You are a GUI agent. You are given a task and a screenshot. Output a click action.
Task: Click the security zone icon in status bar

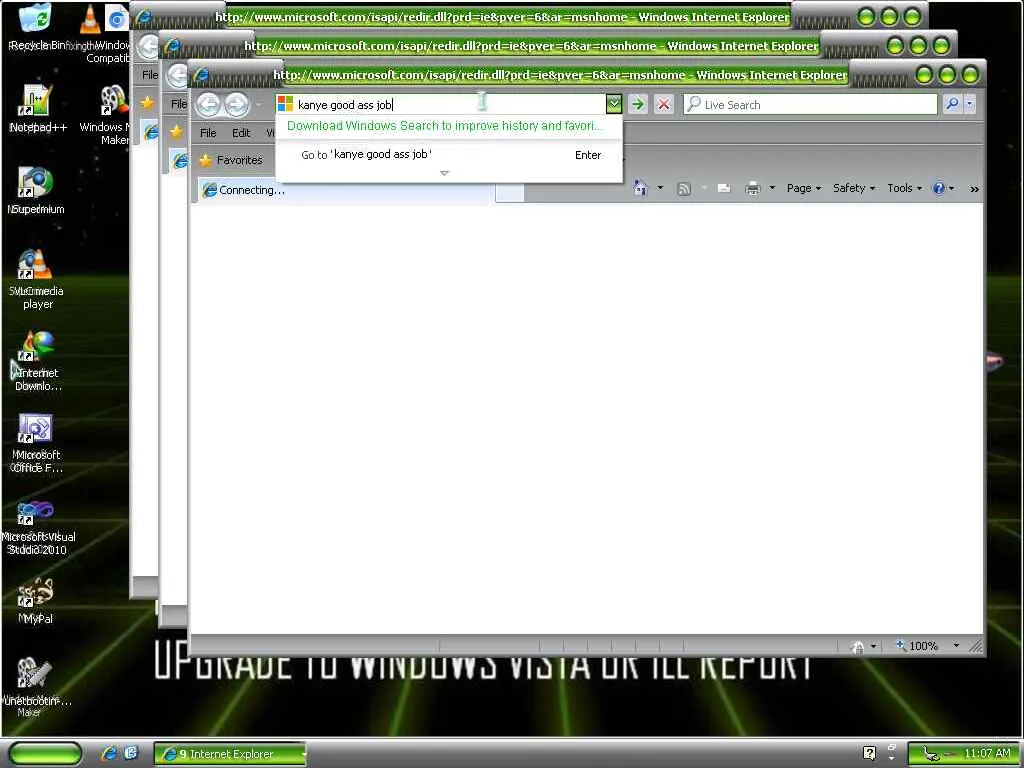click(859, 647)
